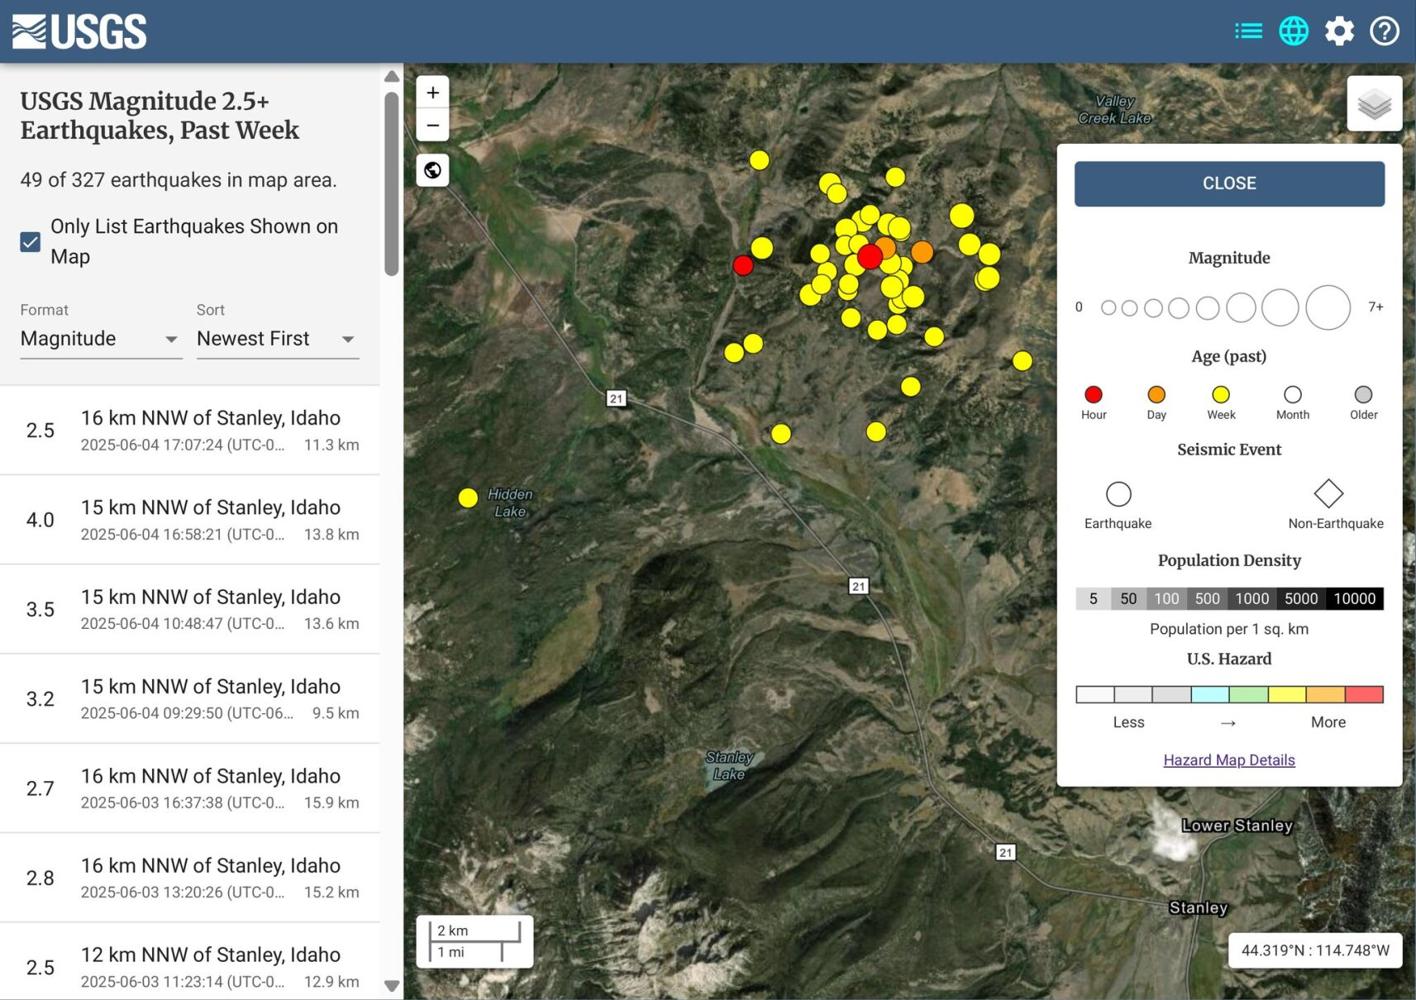The width and height of the screenshot is (1416, 1000).
Task: Open the help icon in the header
Action: (x=1384, y=30)
